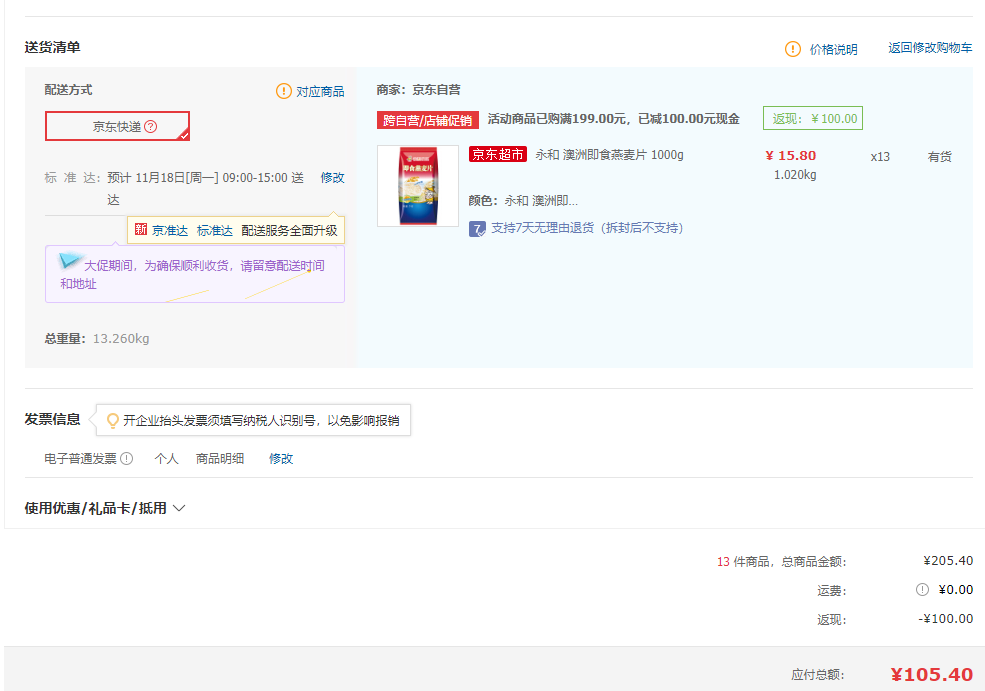Click the 总重量 value 13.260kg
The width and height of the screenshot is (985, 691).
pos(121,339)
